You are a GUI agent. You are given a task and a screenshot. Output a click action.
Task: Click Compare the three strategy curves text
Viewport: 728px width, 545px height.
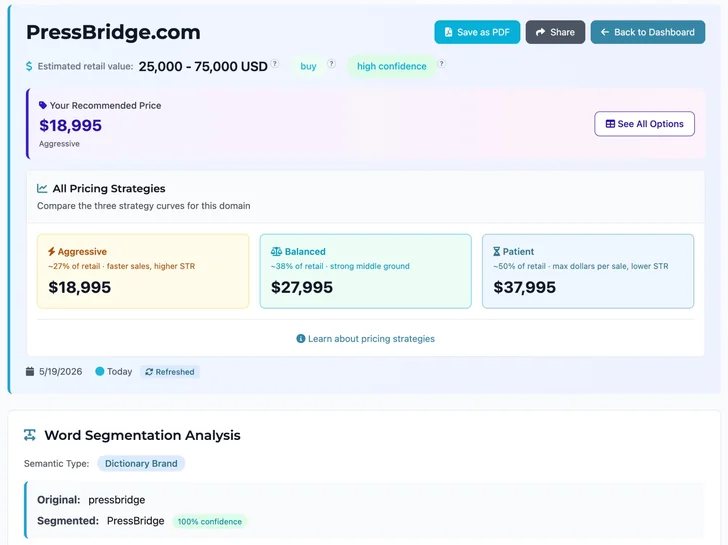tap(143, 206)
